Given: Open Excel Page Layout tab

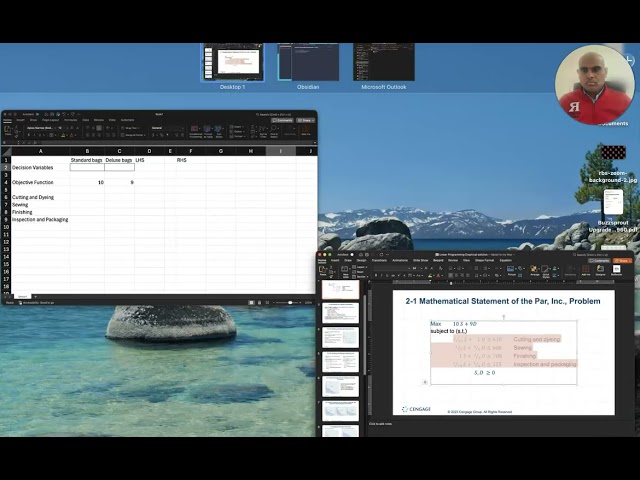Looking at the screenshot, I should 51,120.
